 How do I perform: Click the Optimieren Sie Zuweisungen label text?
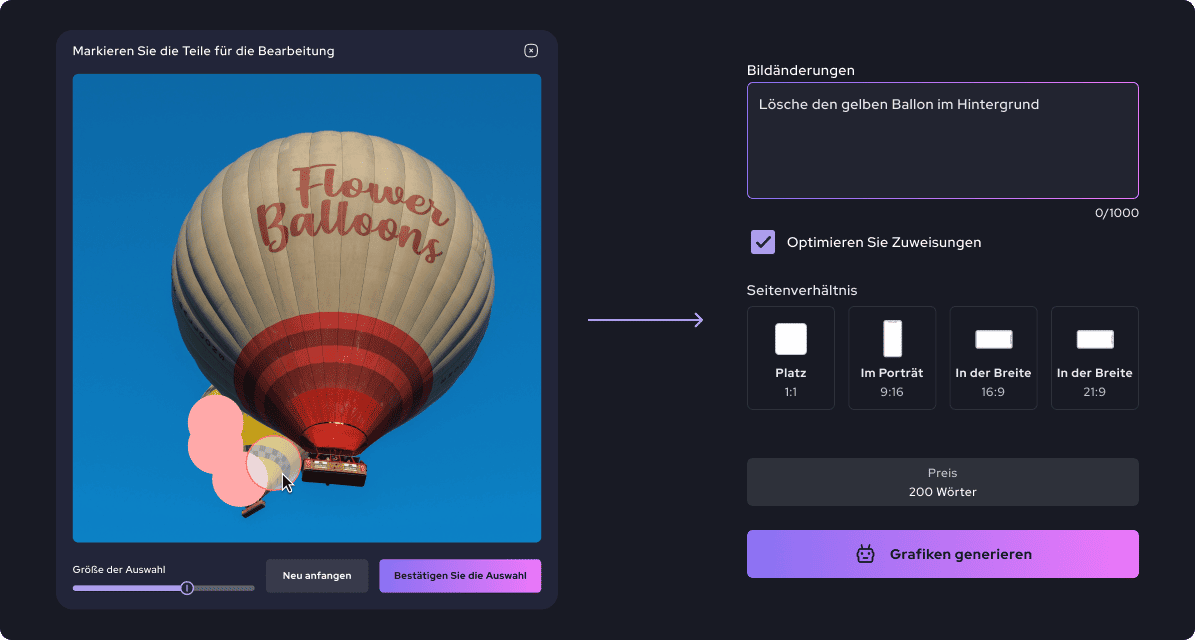[883, 242]
